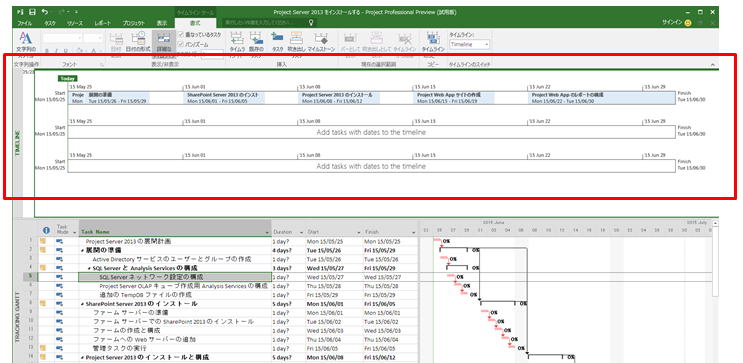Click Remove from Timeline icon
Image resolution: width=743 pixels, height=363 pixels.
405,38
